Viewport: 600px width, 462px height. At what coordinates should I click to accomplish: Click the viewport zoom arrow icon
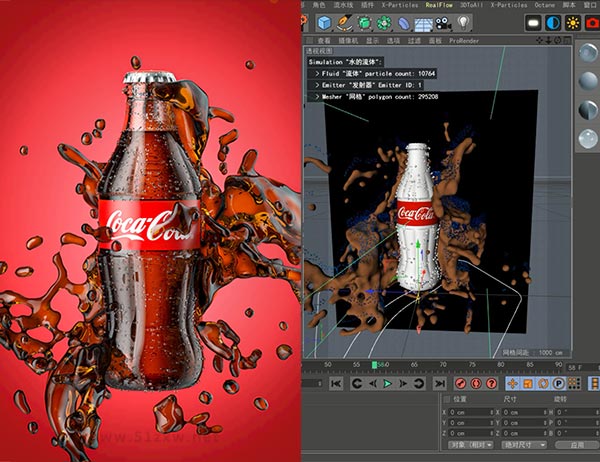coord(548,40)
